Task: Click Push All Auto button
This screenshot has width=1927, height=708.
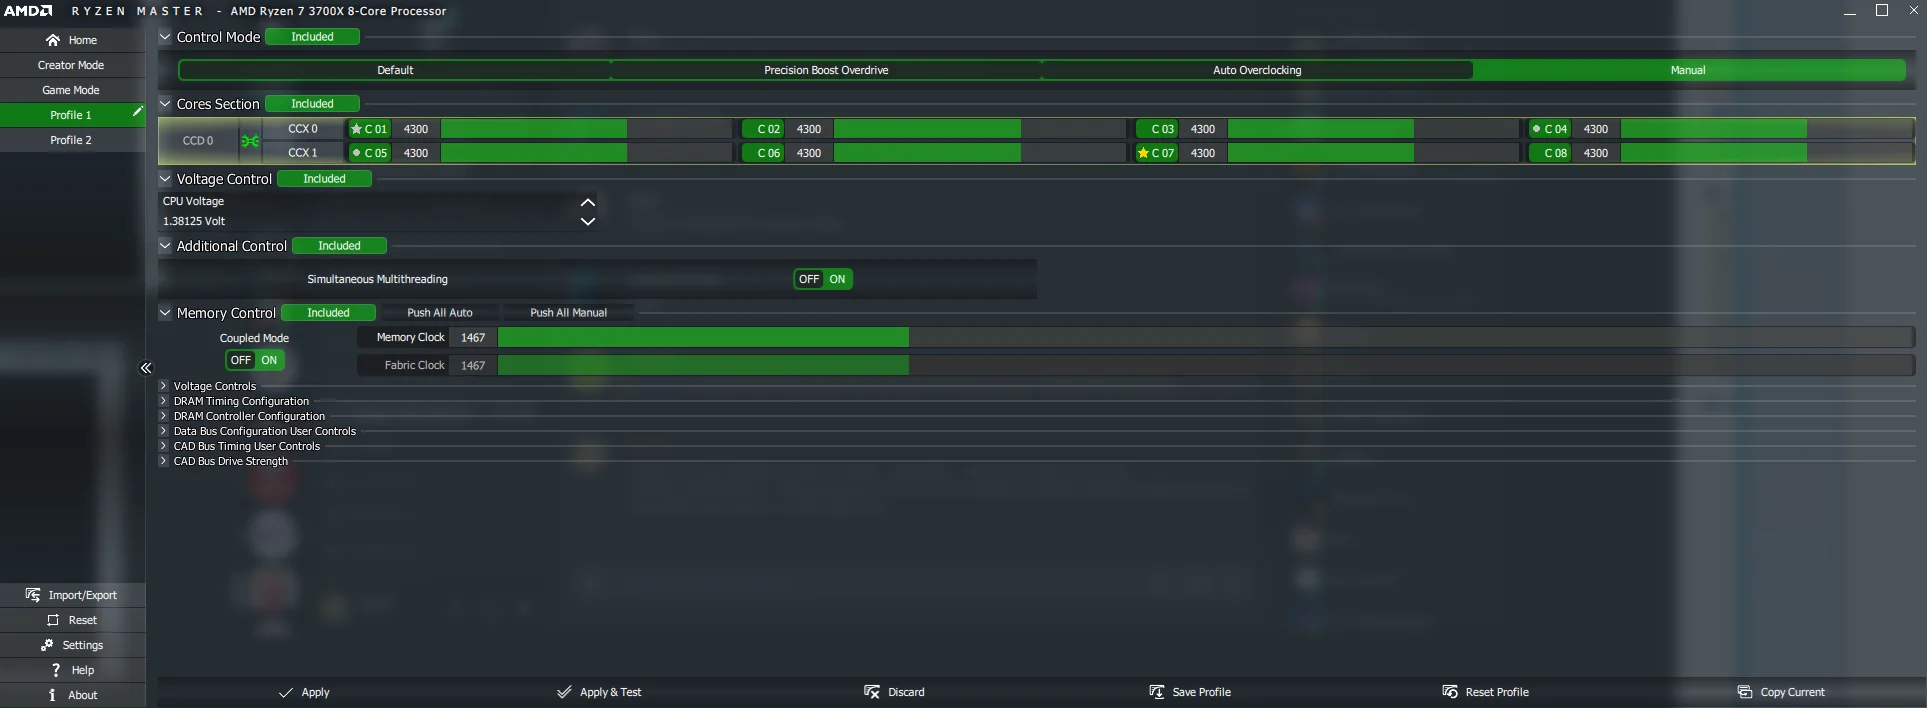Action: (x=440, y=313)
